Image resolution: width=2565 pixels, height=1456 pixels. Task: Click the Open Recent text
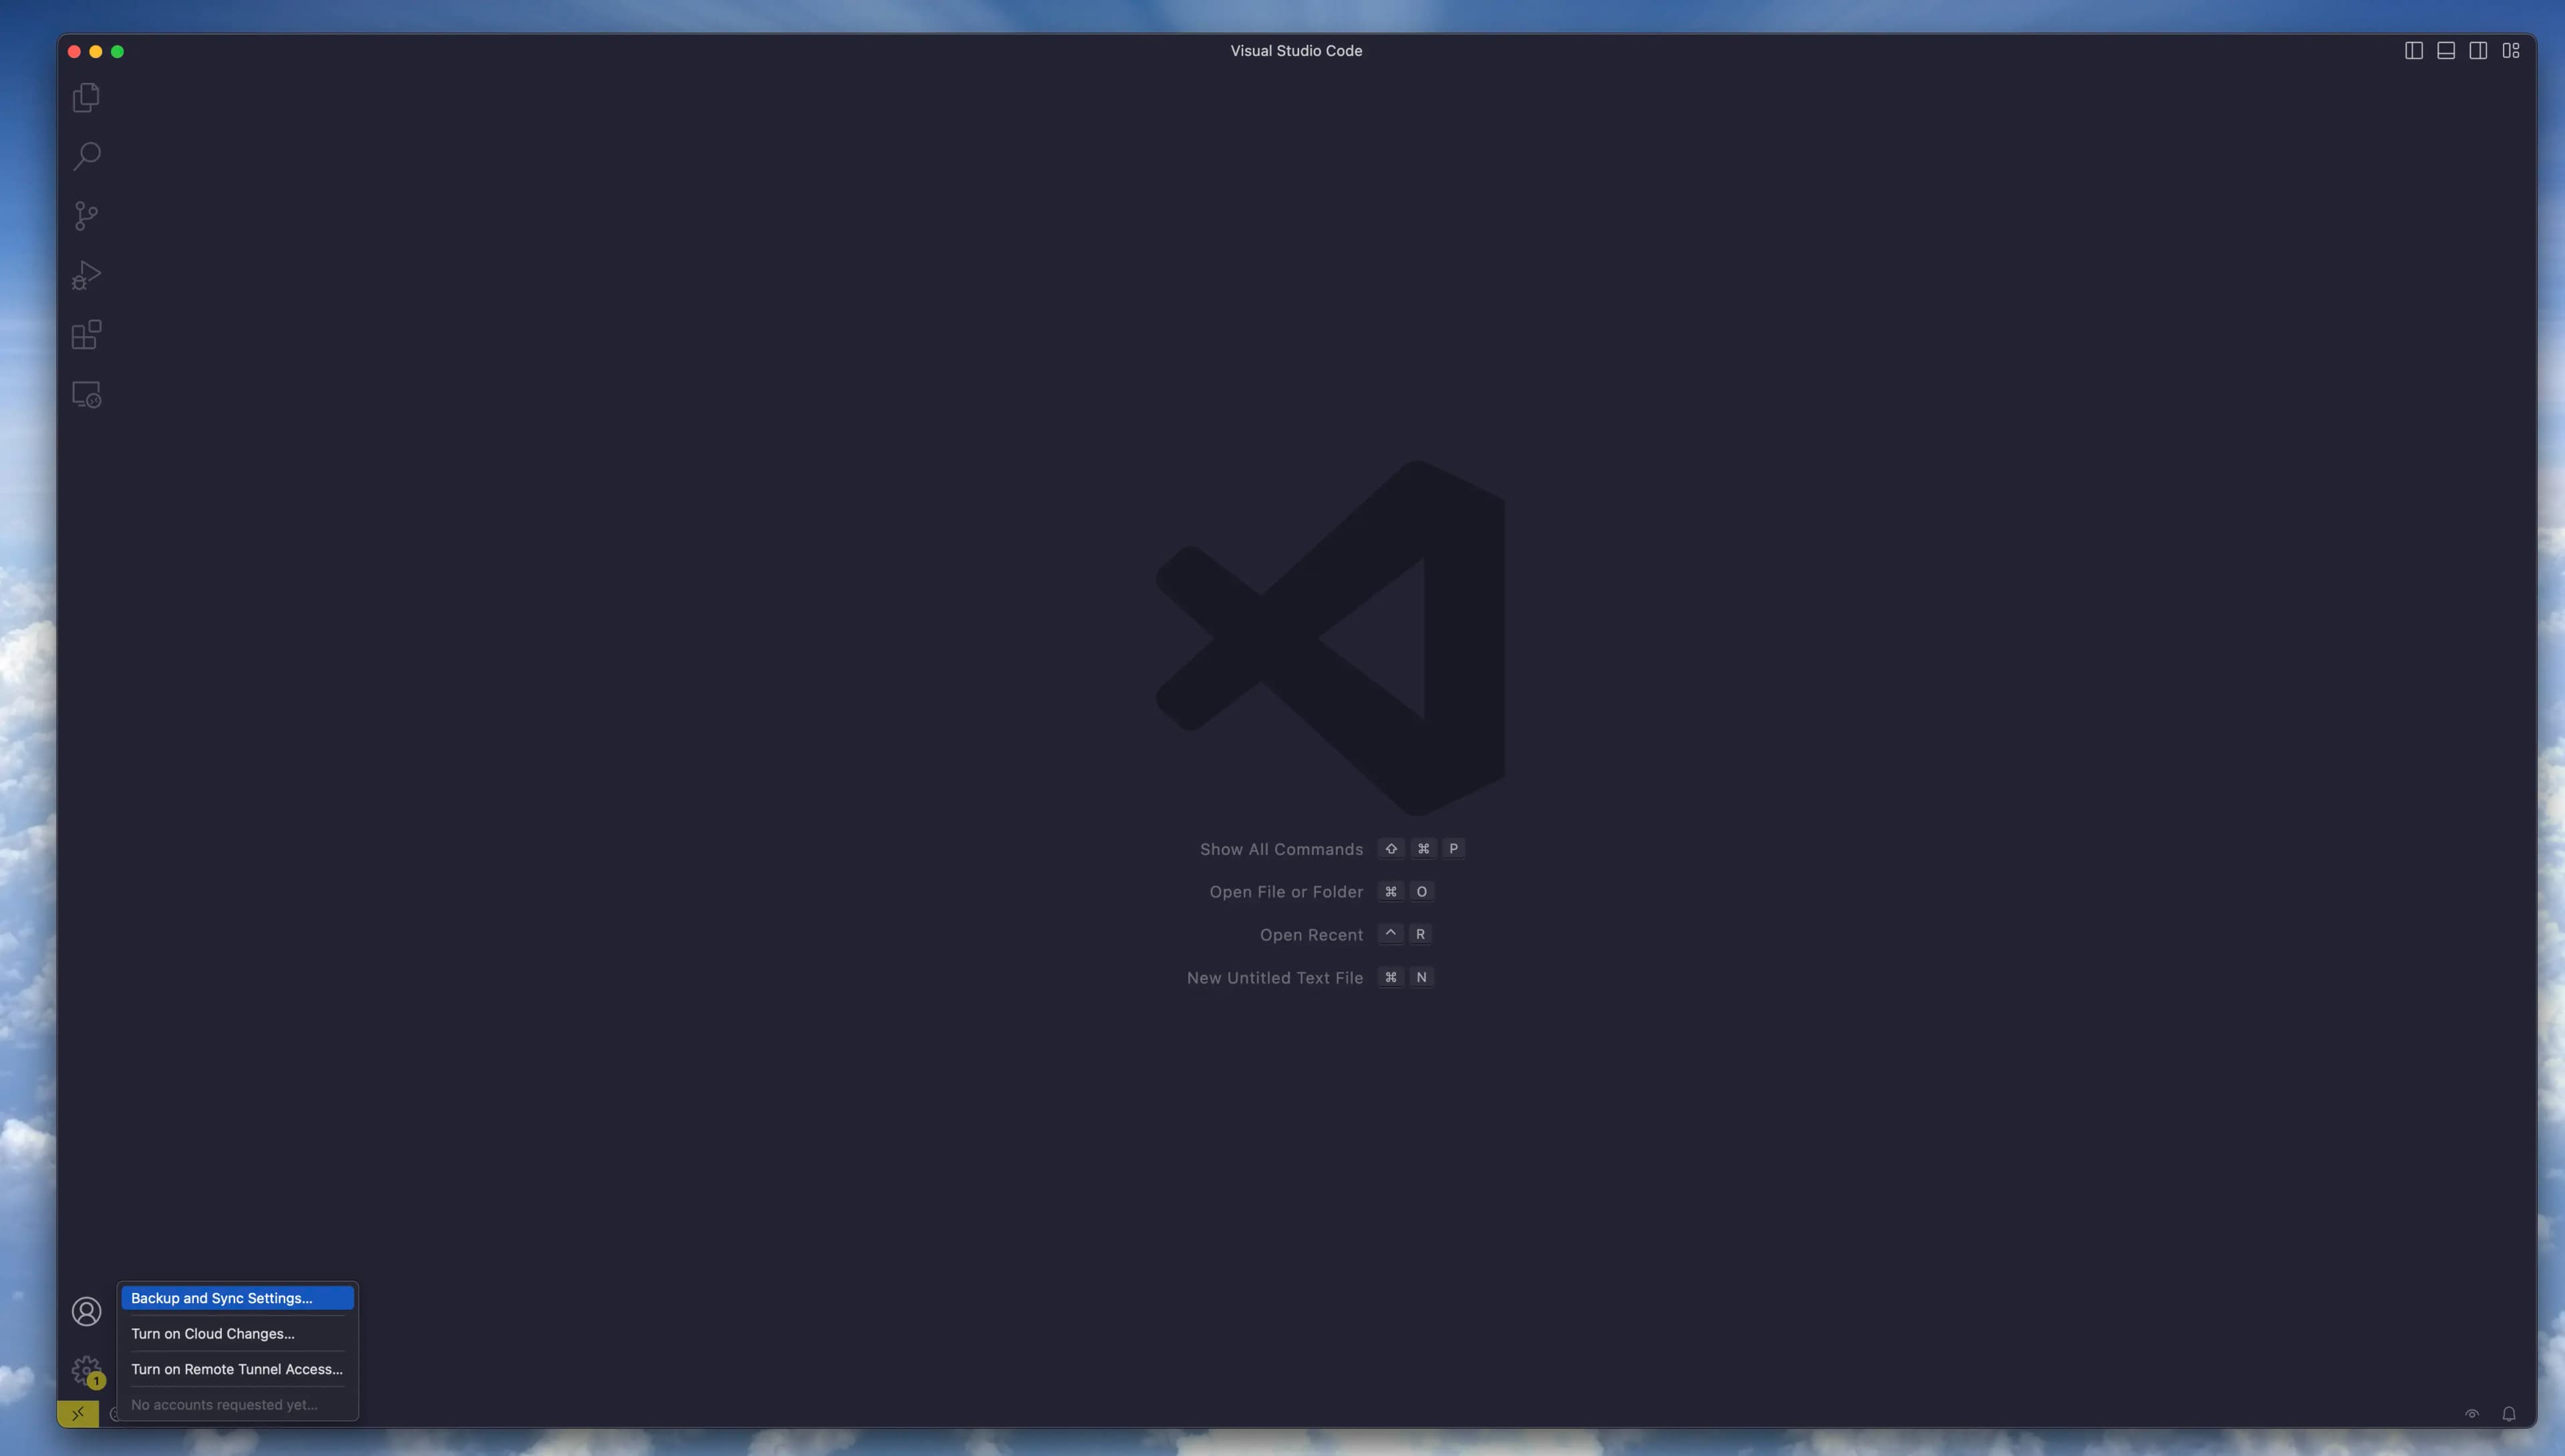point(1311,935)
